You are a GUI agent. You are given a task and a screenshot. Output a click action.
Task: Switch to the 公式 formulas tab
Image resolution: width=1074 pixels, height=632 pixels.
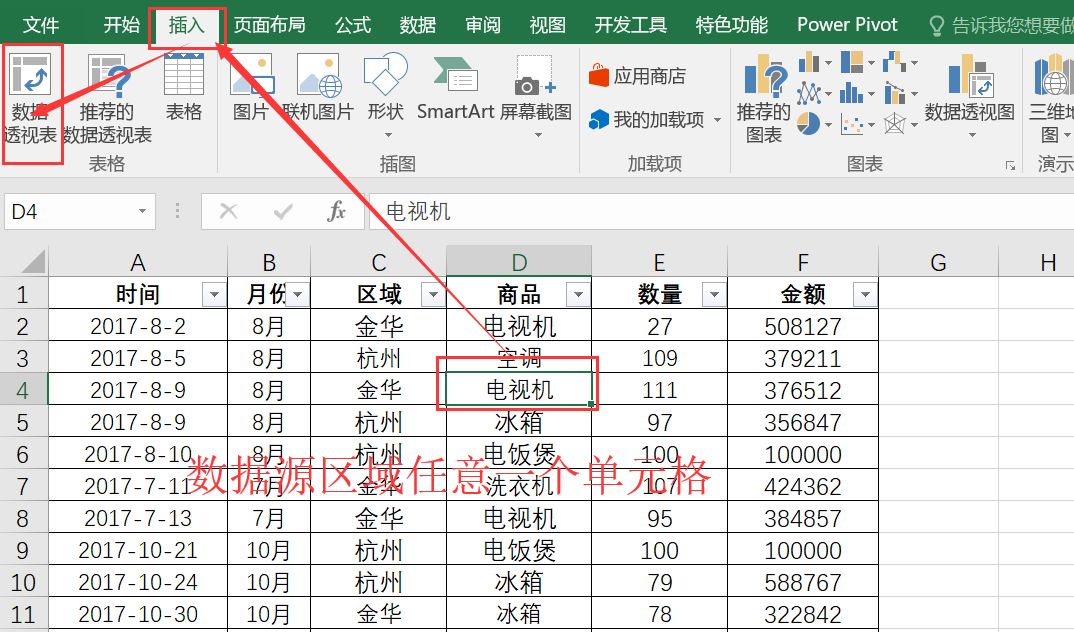353,25
